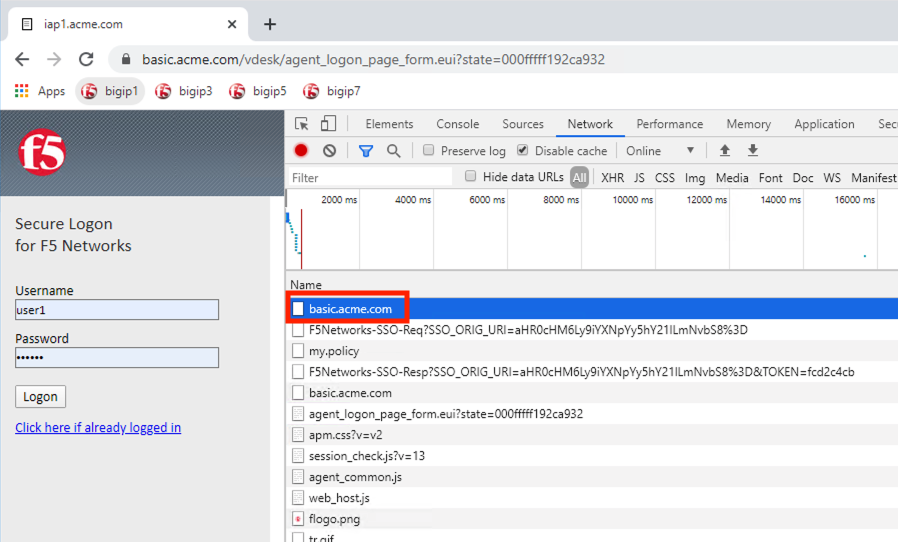Switch to the Sources tab
The width and height of the screenshot is (898, 542).
coord(523,124)
